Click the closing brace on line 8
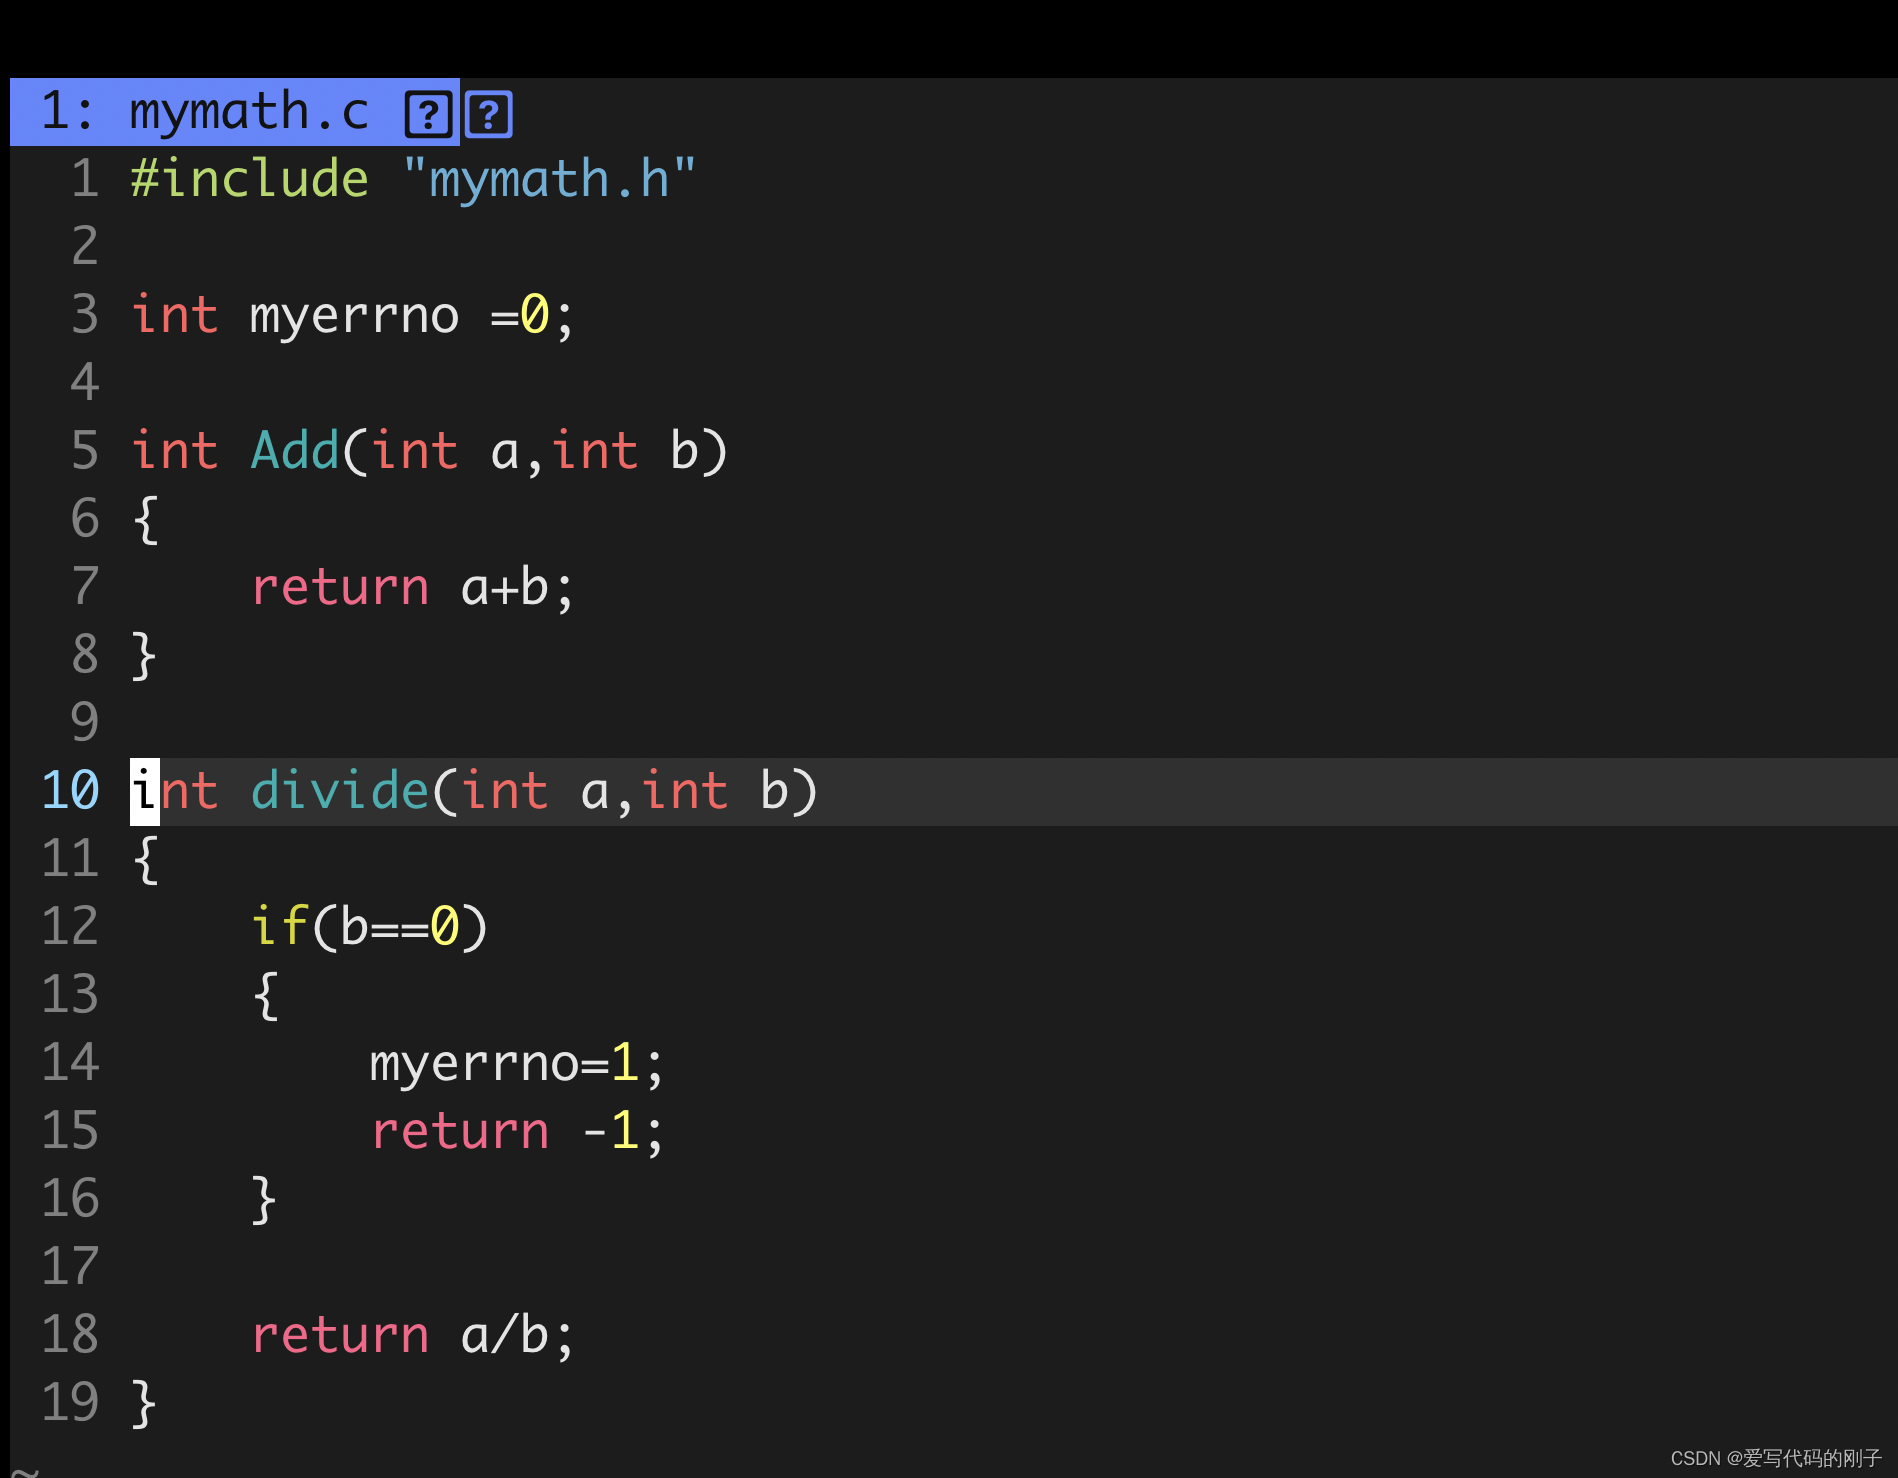The width and height of the screenshot is (1898, 1478). [x=145, y=655]
